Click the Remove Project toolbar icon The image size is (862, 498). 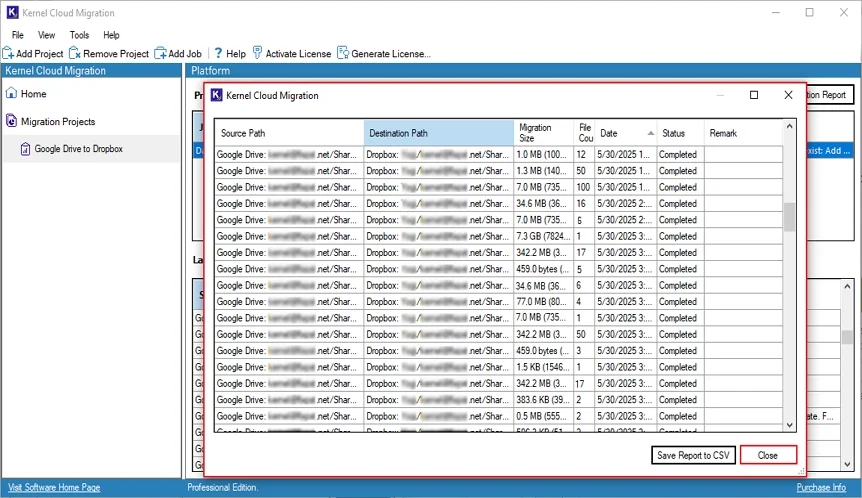(x=75, y=53)
